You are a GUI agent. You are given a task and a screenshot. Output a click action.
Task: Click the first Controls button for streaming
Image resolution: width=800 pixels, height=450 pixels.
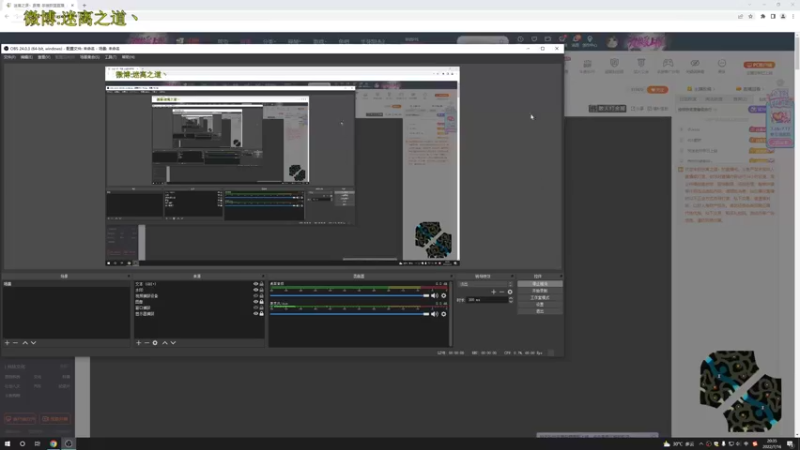[540, 284]
